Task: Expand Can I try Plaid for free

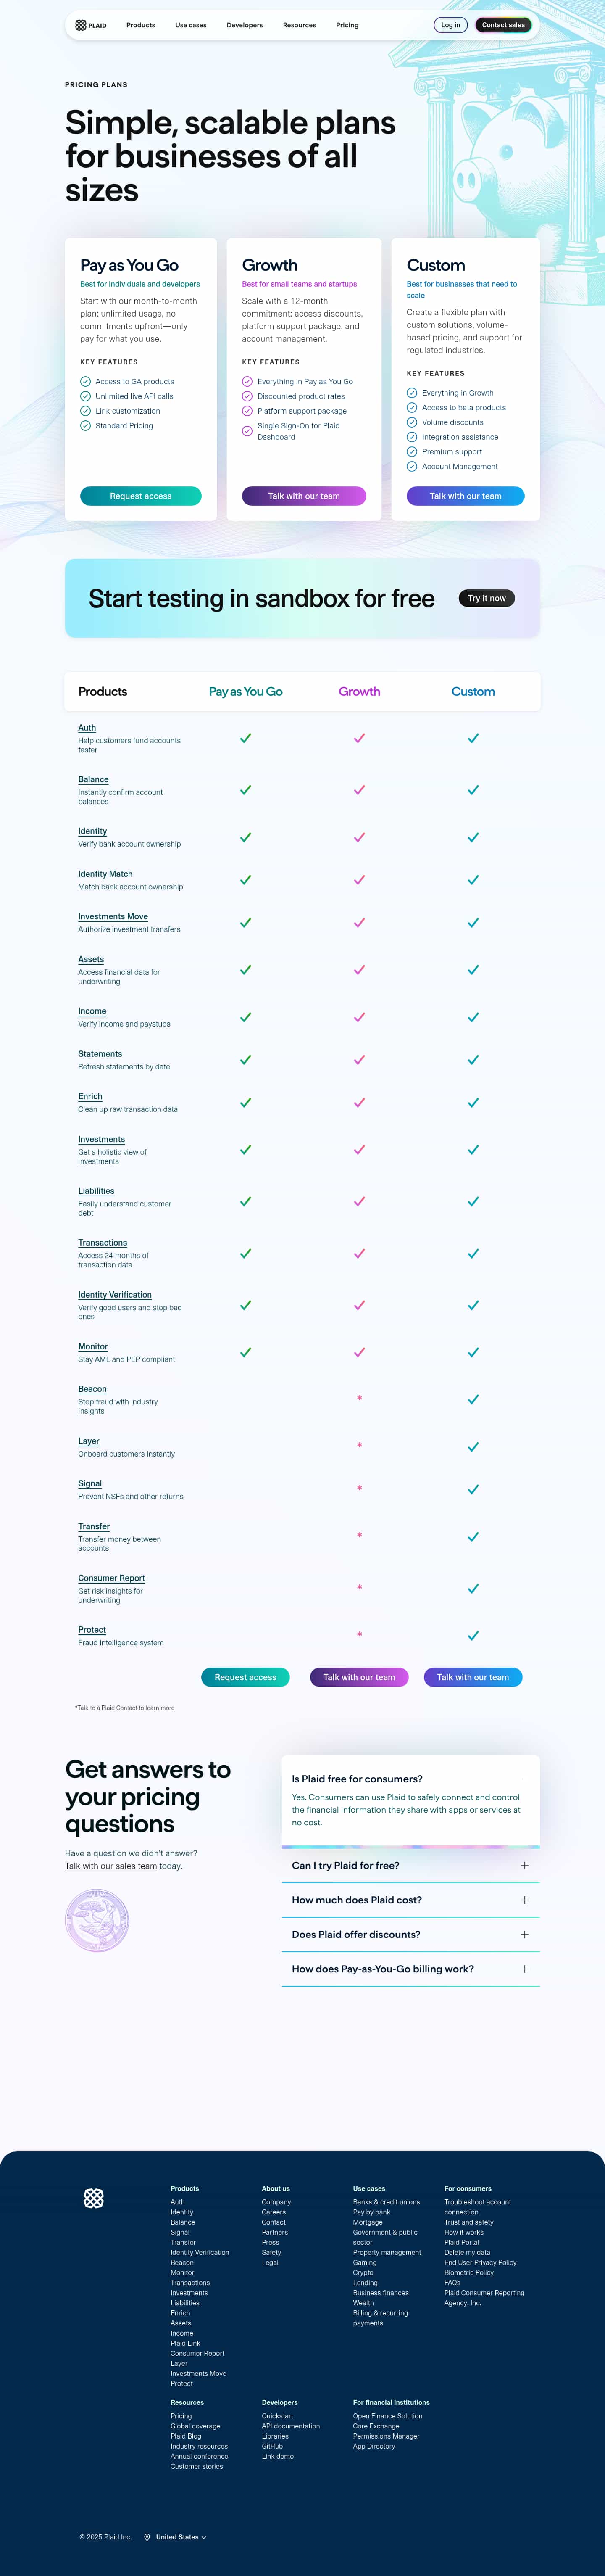Action: [524, 1865]
